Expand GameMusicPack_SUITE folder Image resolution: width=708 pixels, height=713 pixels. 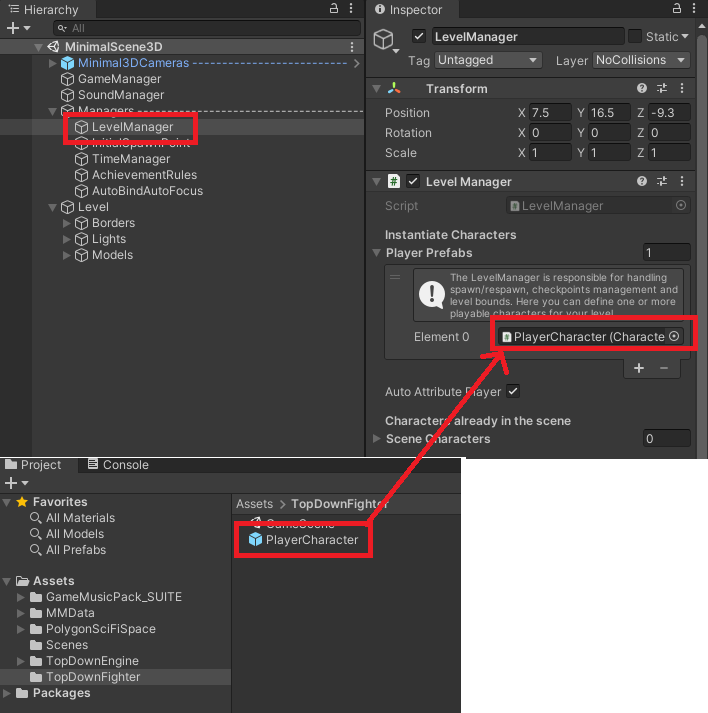coord(20,597)
